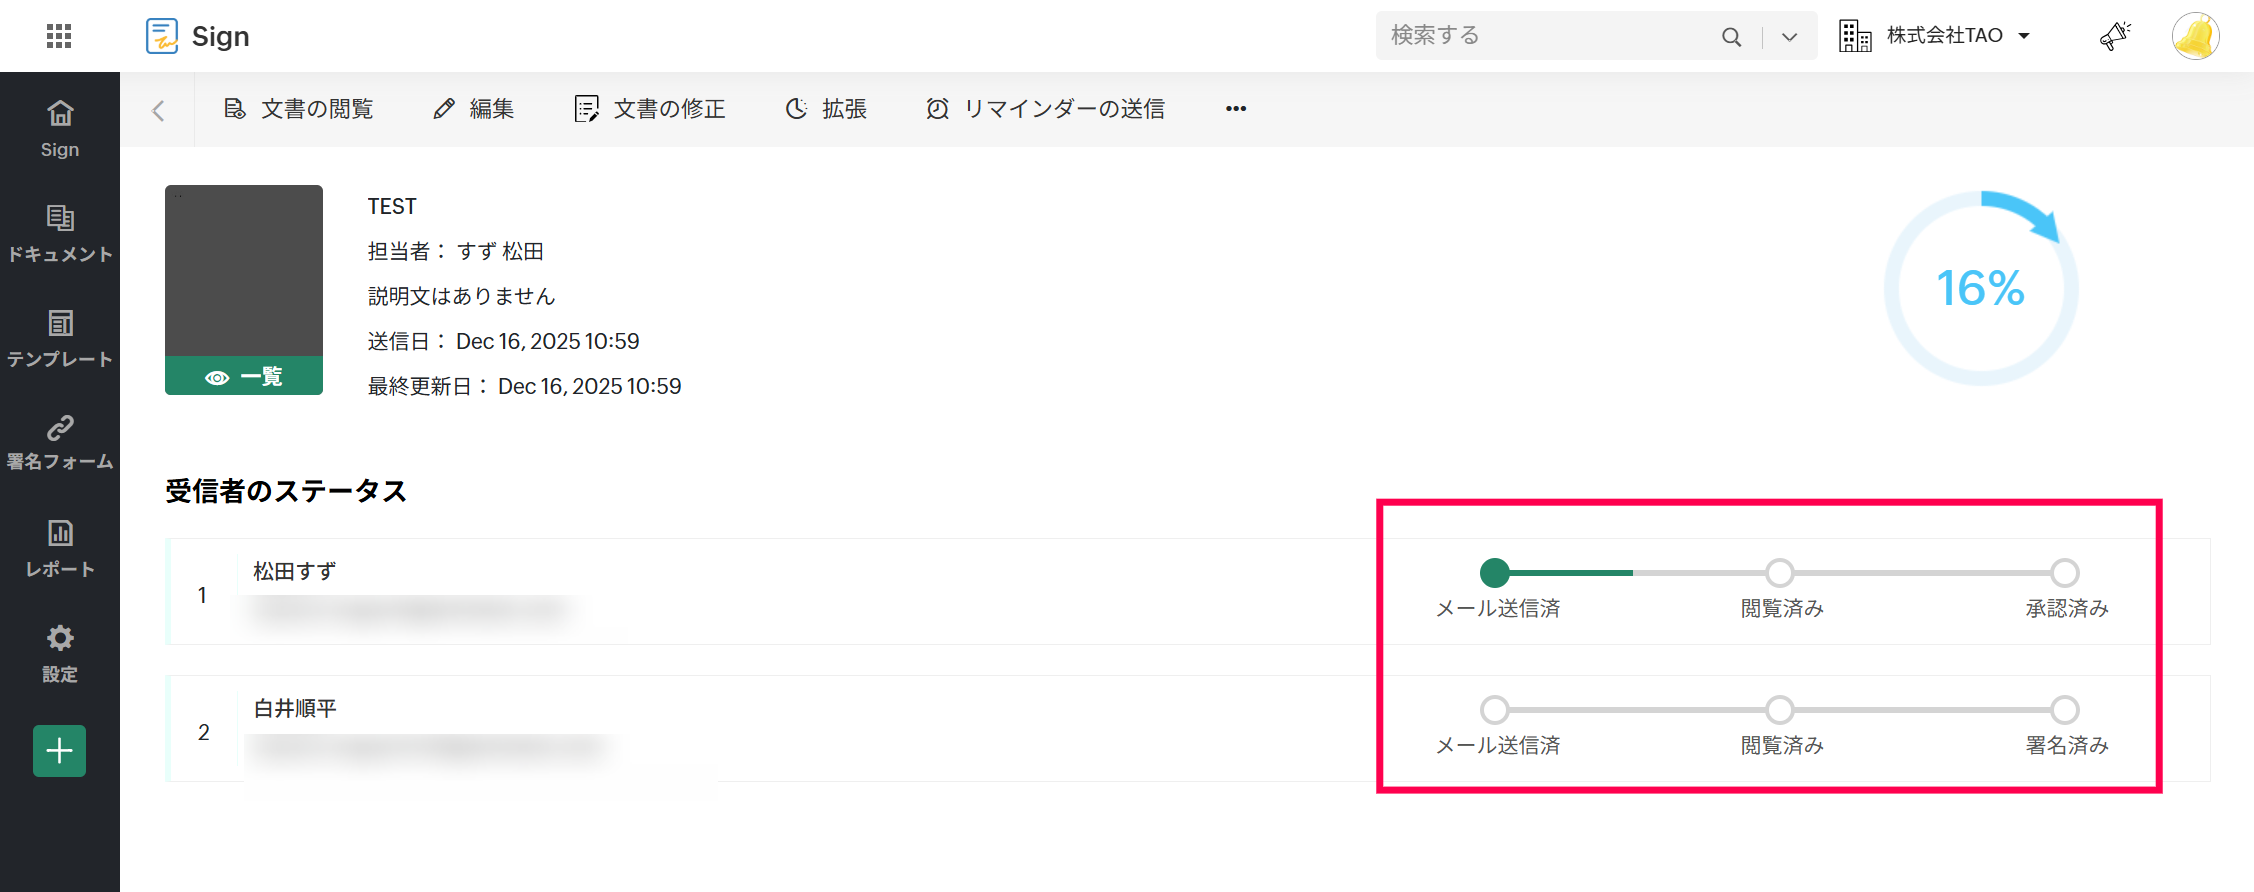This screenshot has width=2254, height=892.
Task: Click the 編集 button
Action: 474,109
